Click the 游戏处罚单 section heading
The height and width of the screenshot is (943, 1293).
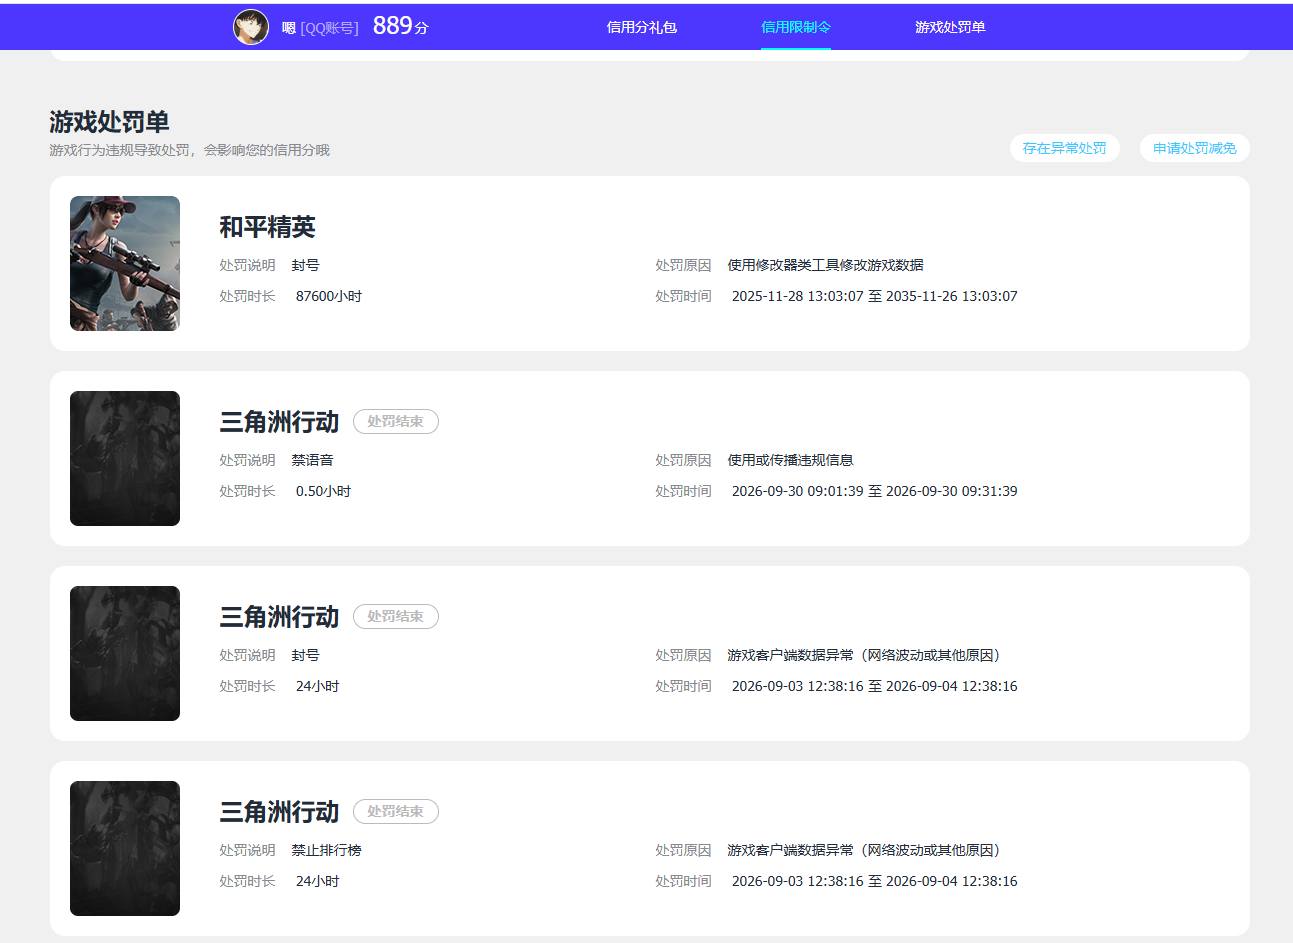point(110,122)
